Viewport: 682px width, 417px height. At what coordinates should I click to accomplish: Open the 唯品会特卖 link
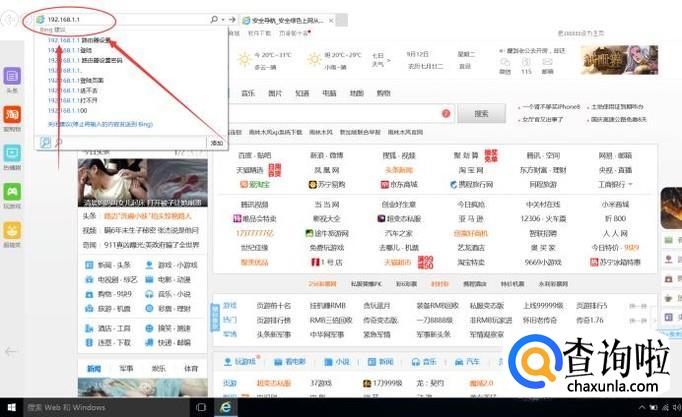(x=255, y=219)
